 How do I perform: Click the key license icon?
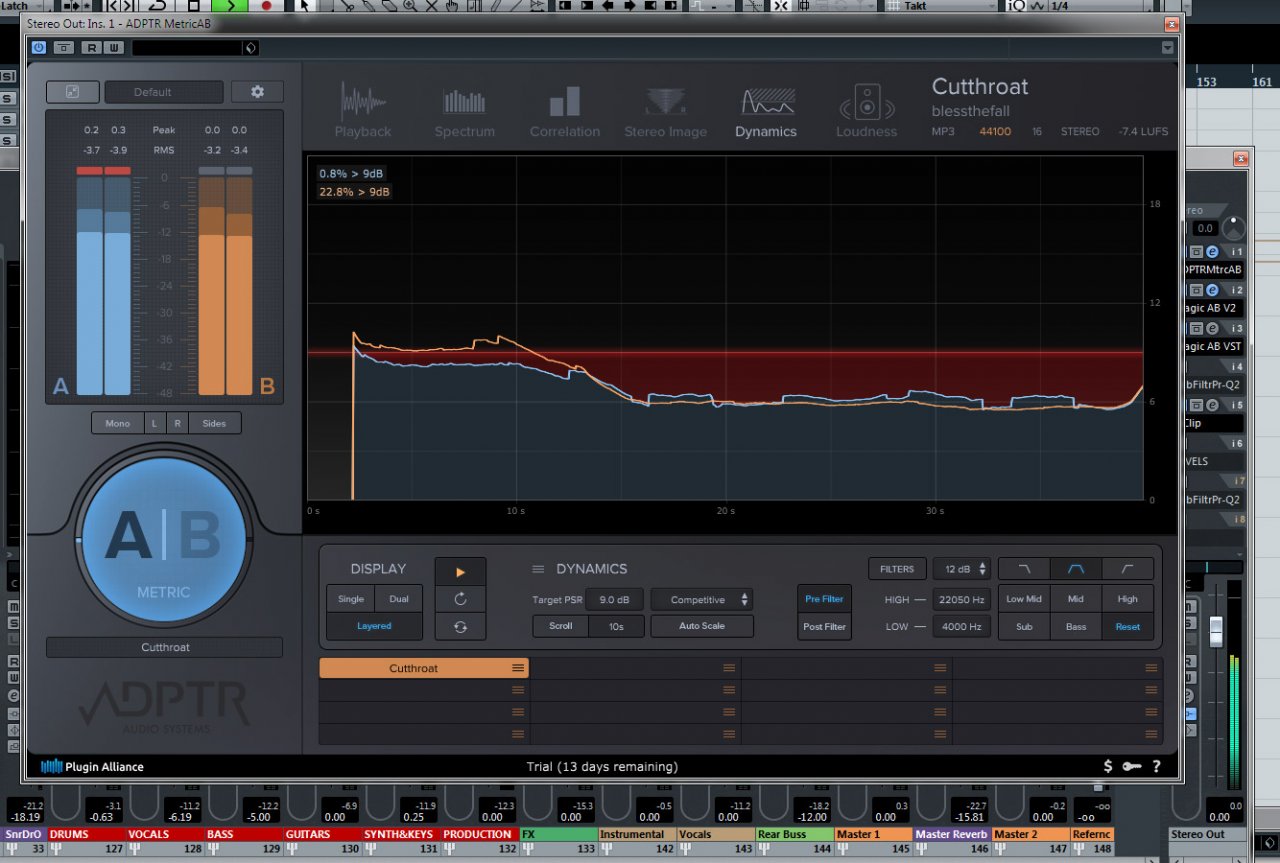[x=1132, y=766]
